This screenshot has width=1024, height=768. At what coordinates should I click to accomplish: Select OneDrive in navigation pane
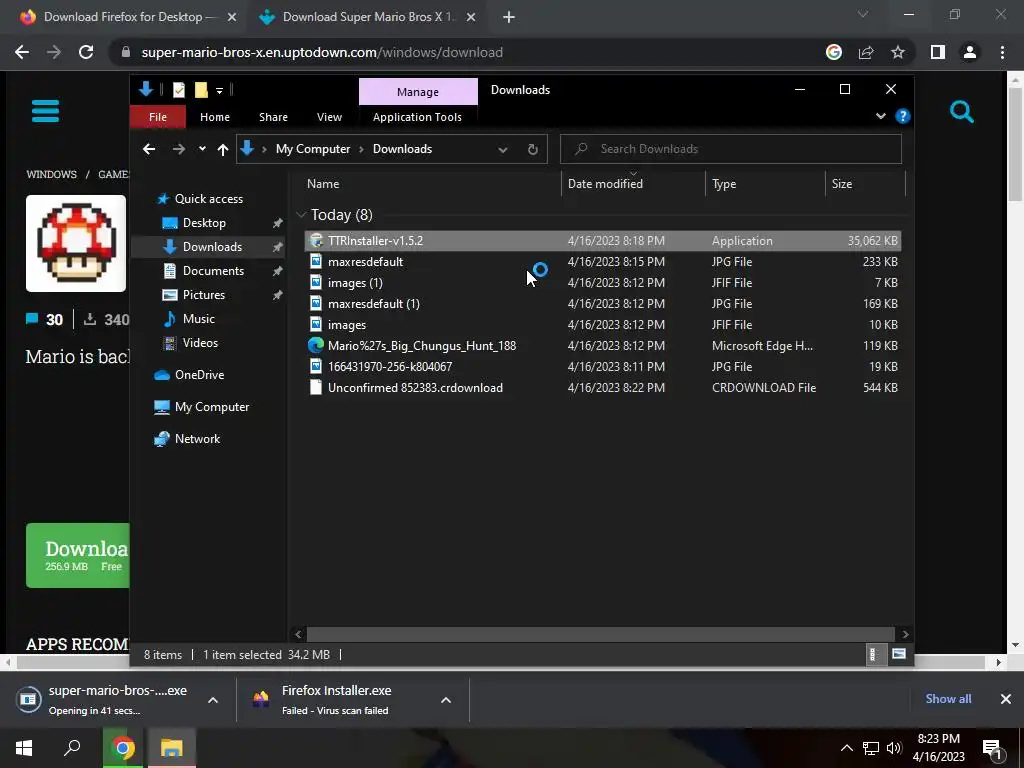[199, 375]
